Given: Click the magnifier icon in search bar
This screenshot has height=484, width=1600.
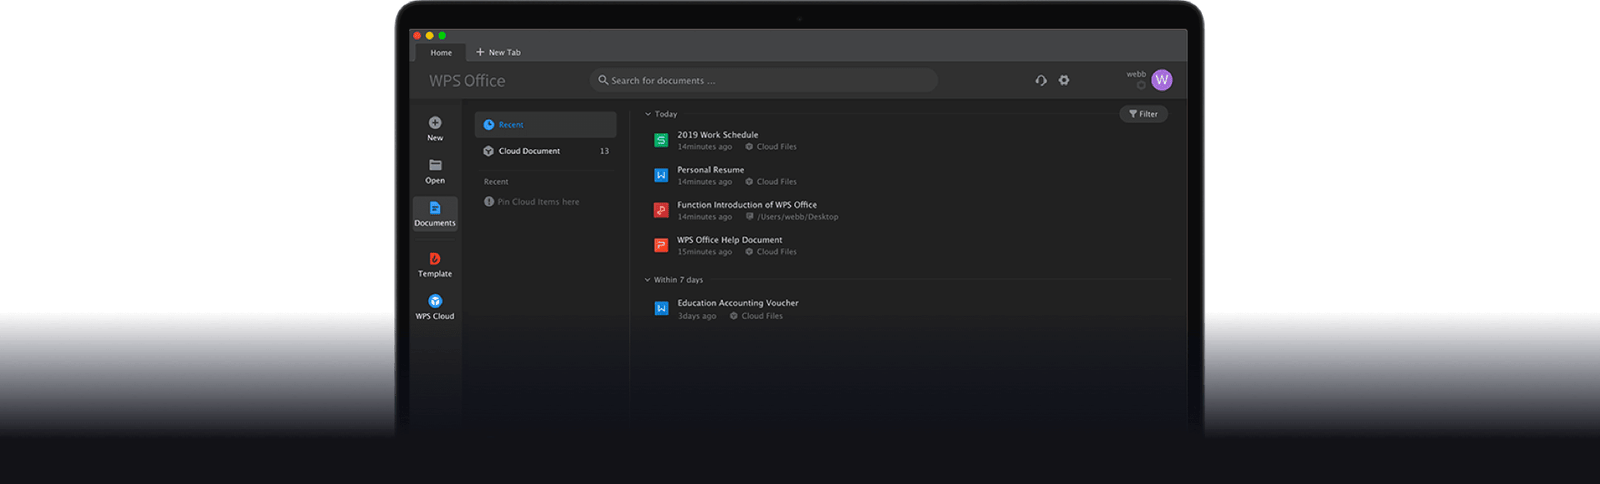Looking at the screenshot, I should click(x=603, y=80).
